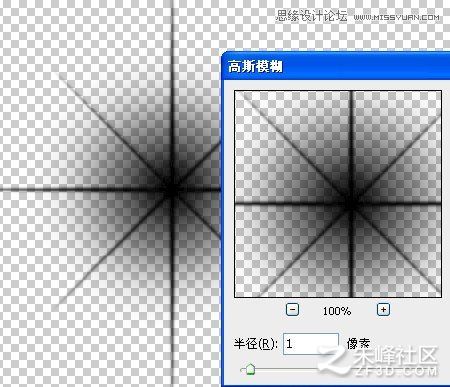Click the 100% preview zoom label
Screen dimensions: 450x387
click(x=337, y=311)
